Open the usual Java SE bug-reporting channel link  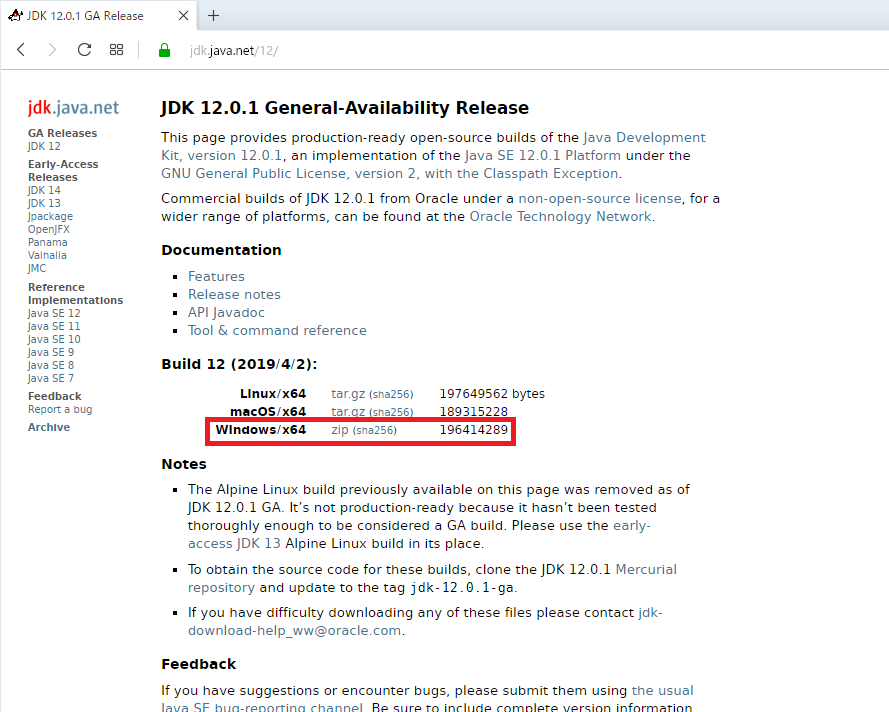click(427, 699)
